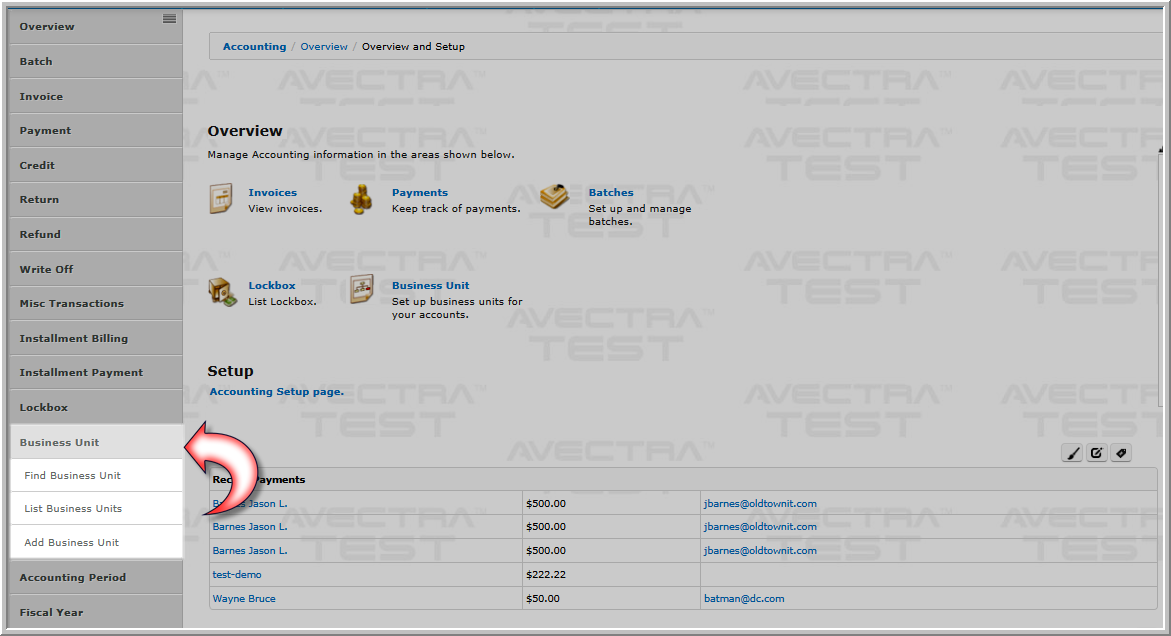Open the Misc Transactions sidebar menu
This screenshot has width=1171, height=636.
coord(96,303)
